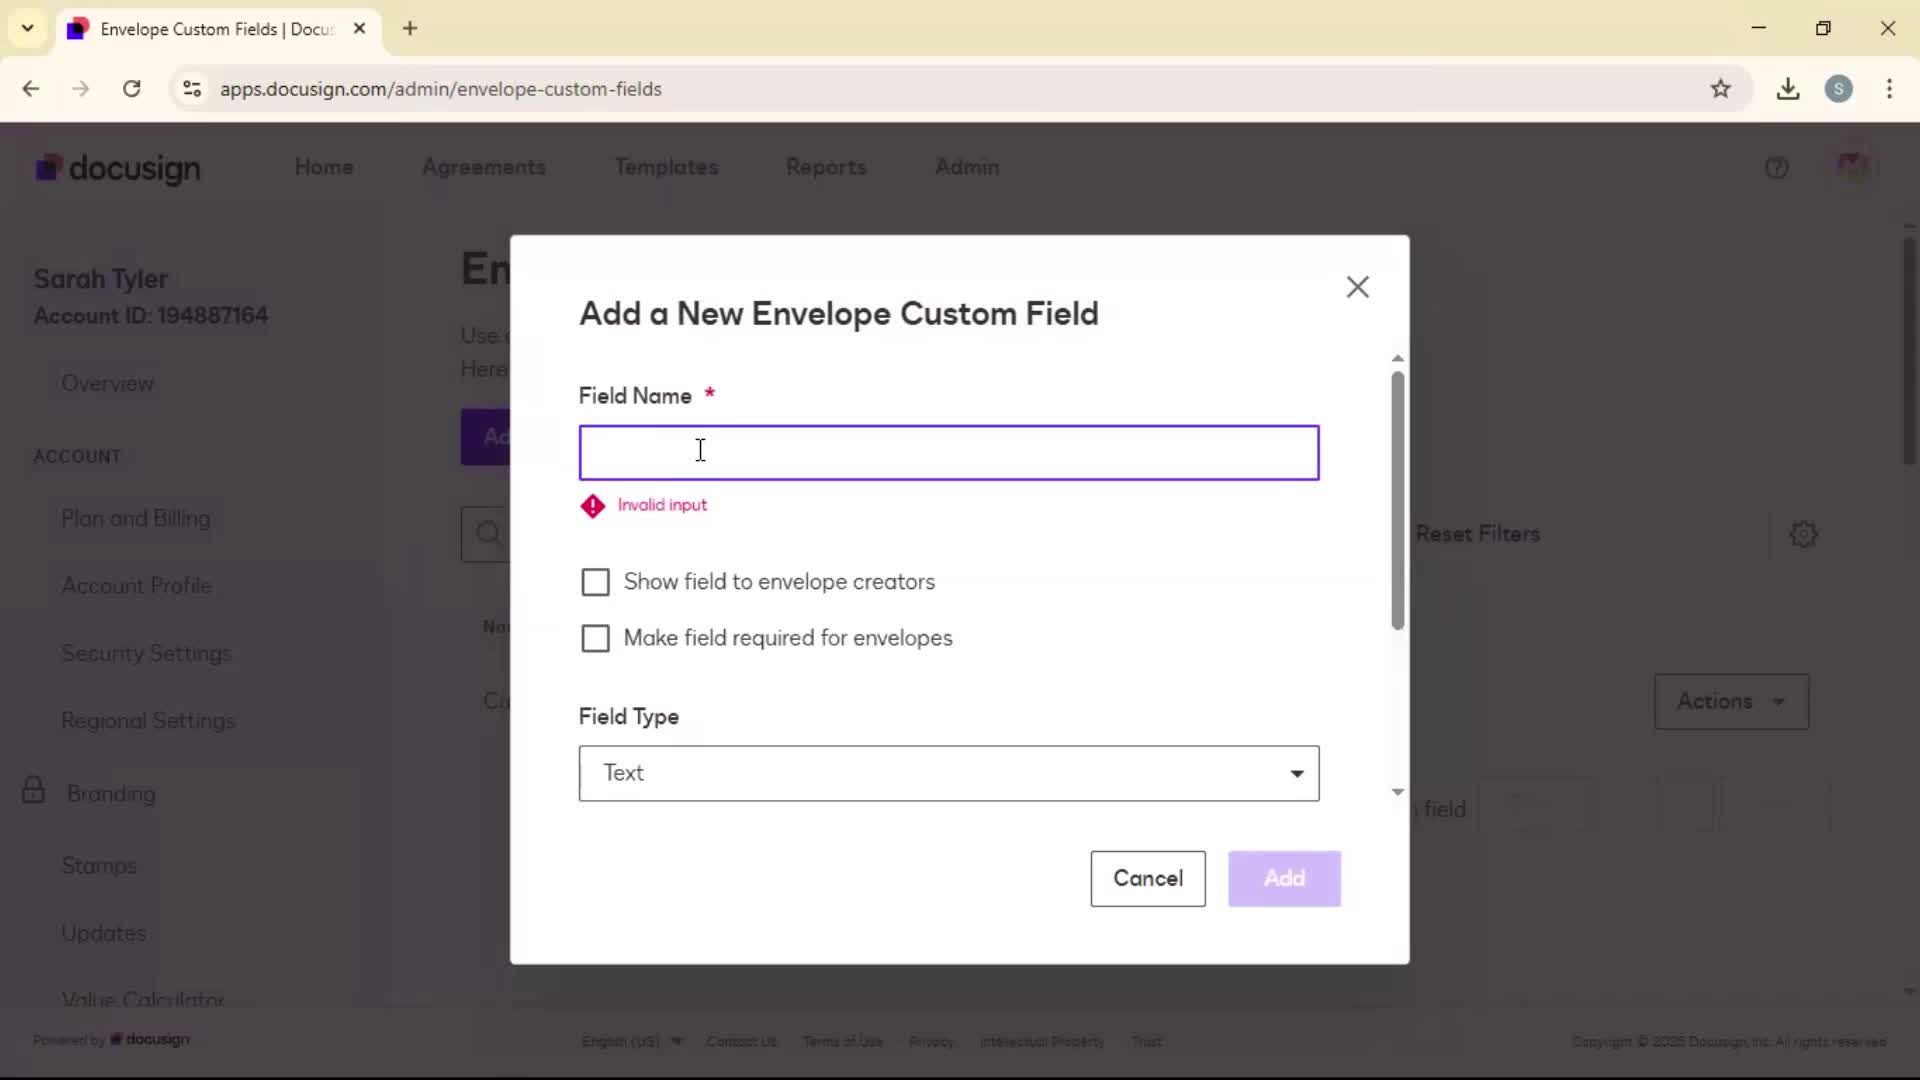Click the search magnifier icon

[x=488, y=534]
